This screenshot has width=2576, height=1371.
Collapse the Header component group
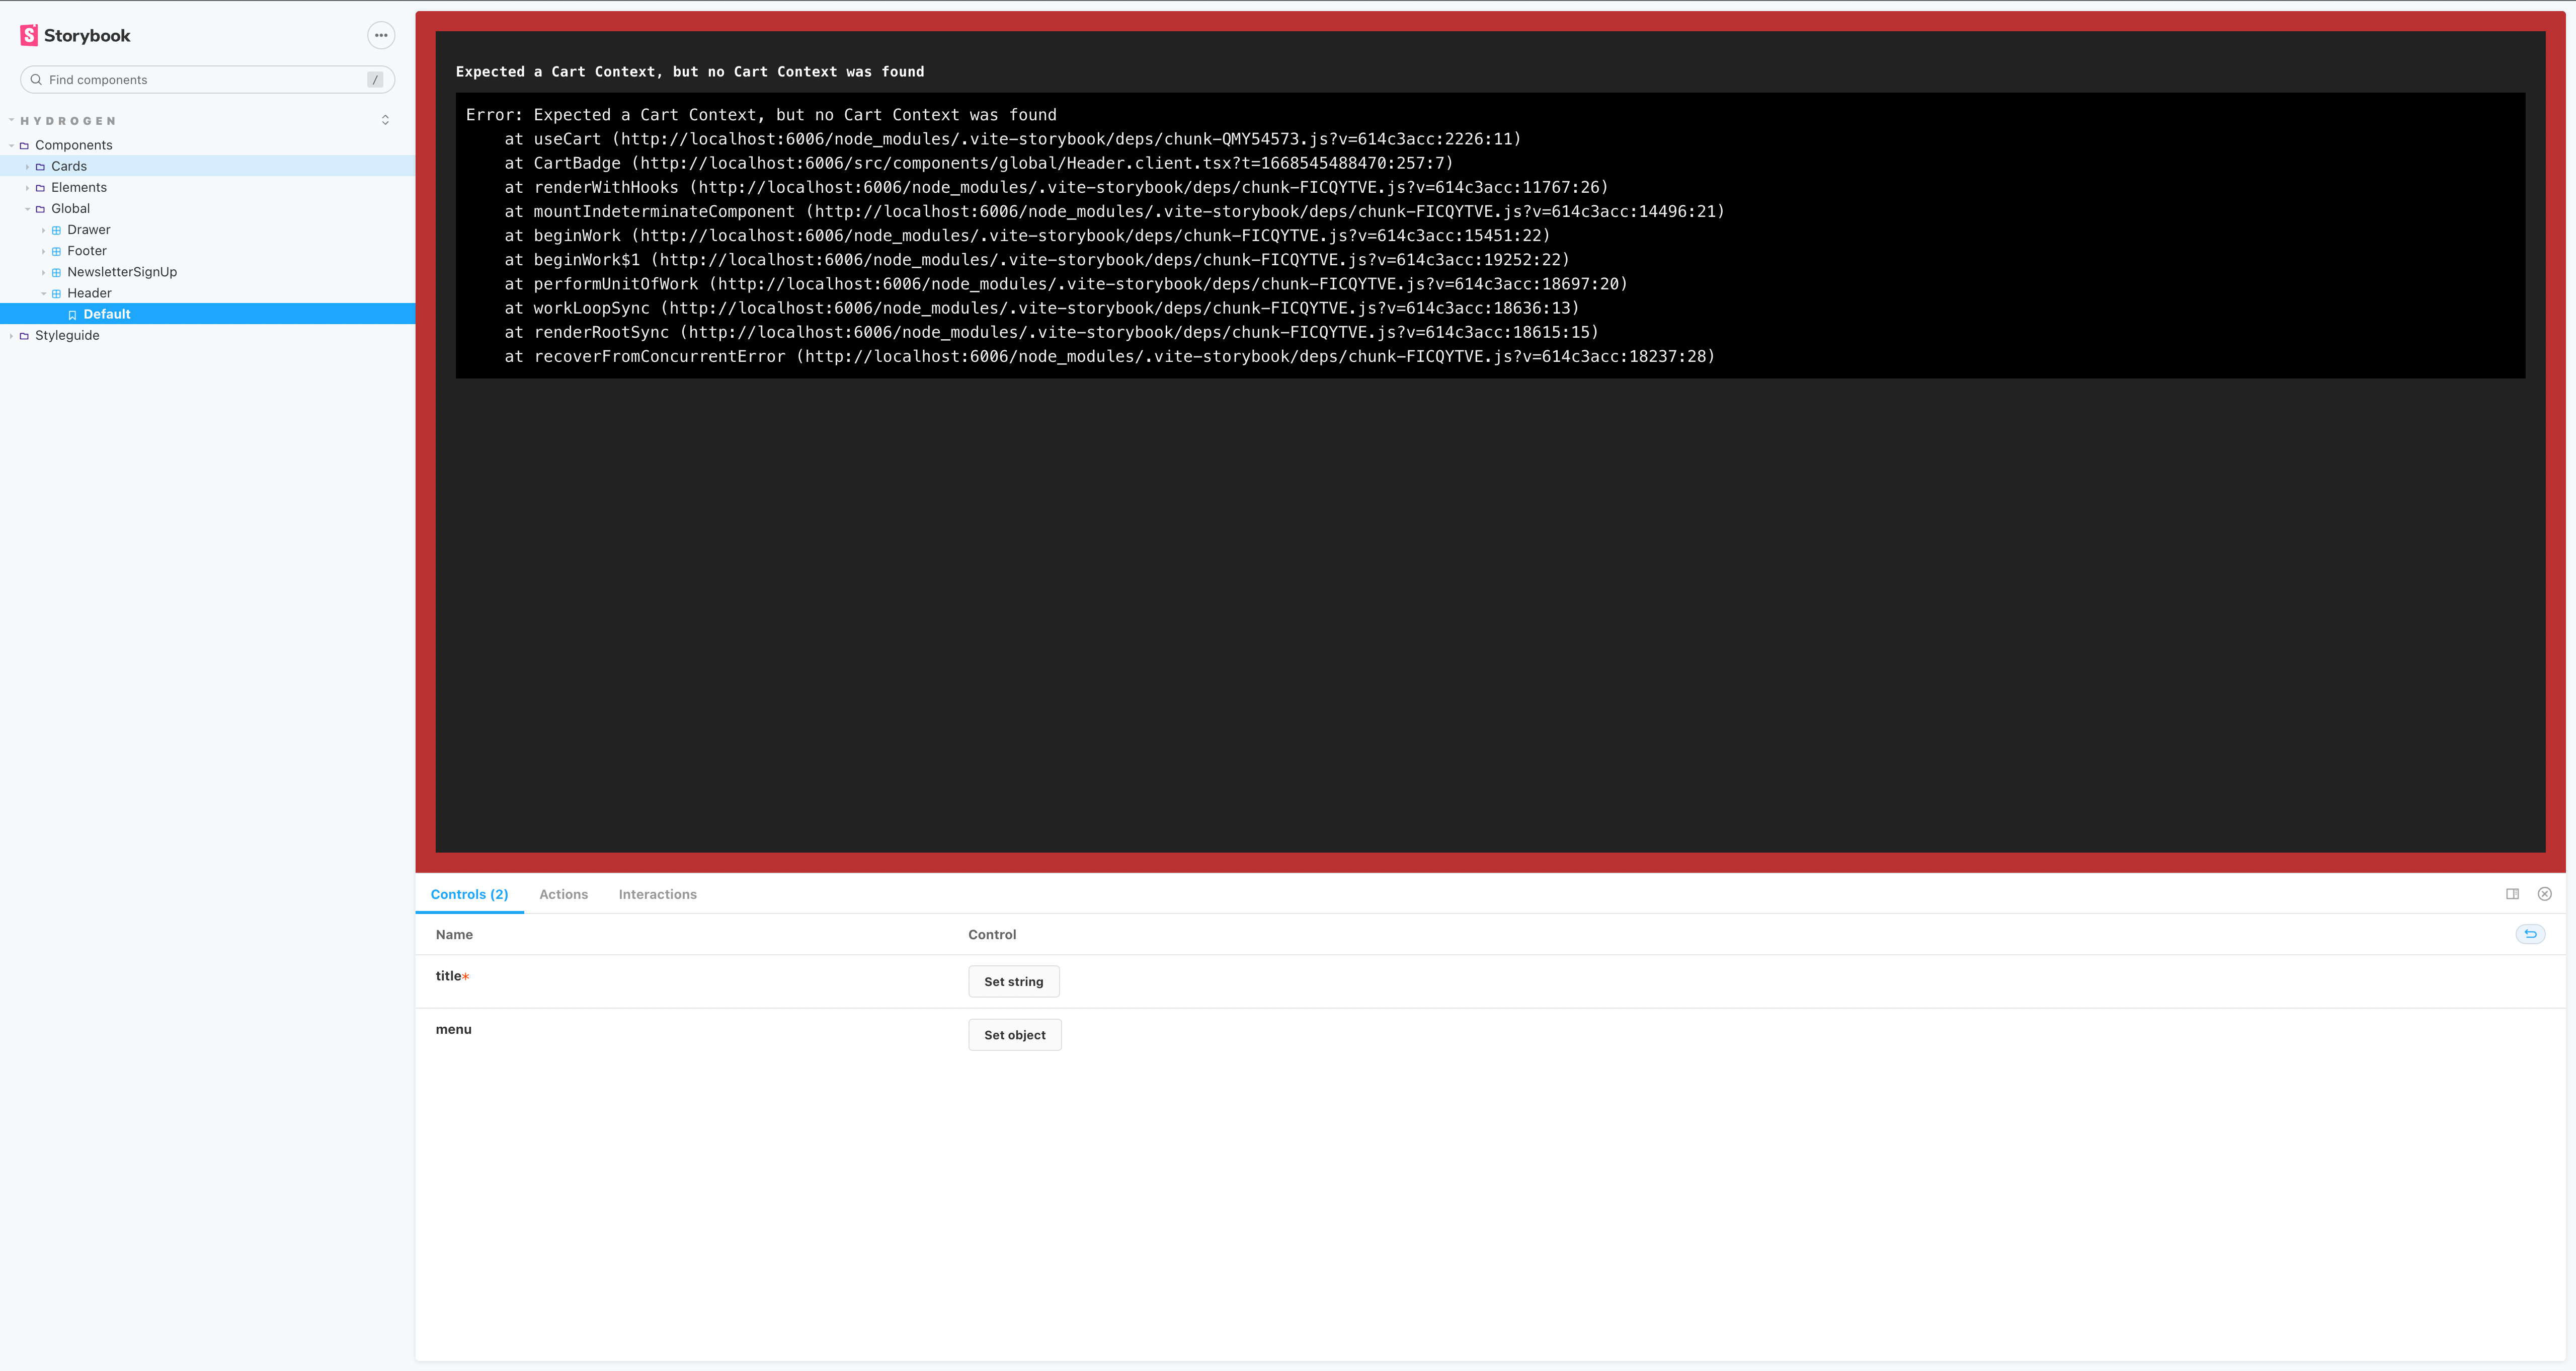click(x=43, y=293)
